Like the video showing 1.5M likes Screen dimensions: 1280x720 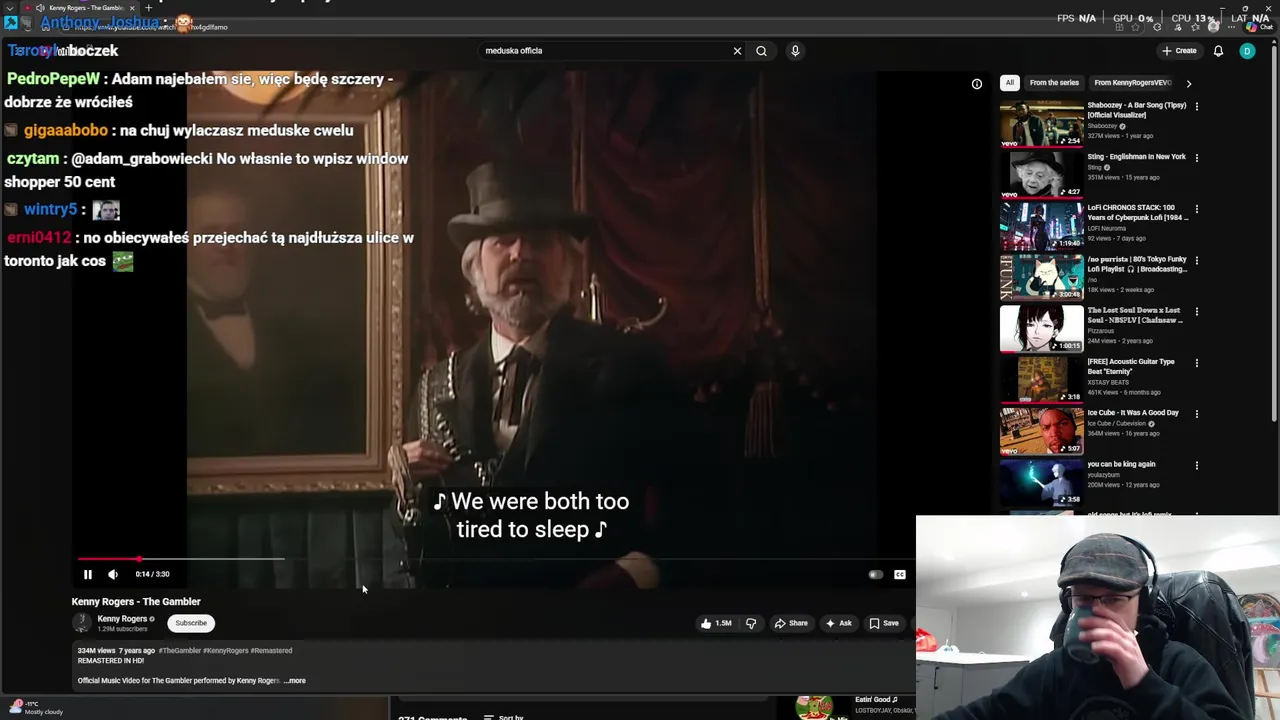click(716, 623)
